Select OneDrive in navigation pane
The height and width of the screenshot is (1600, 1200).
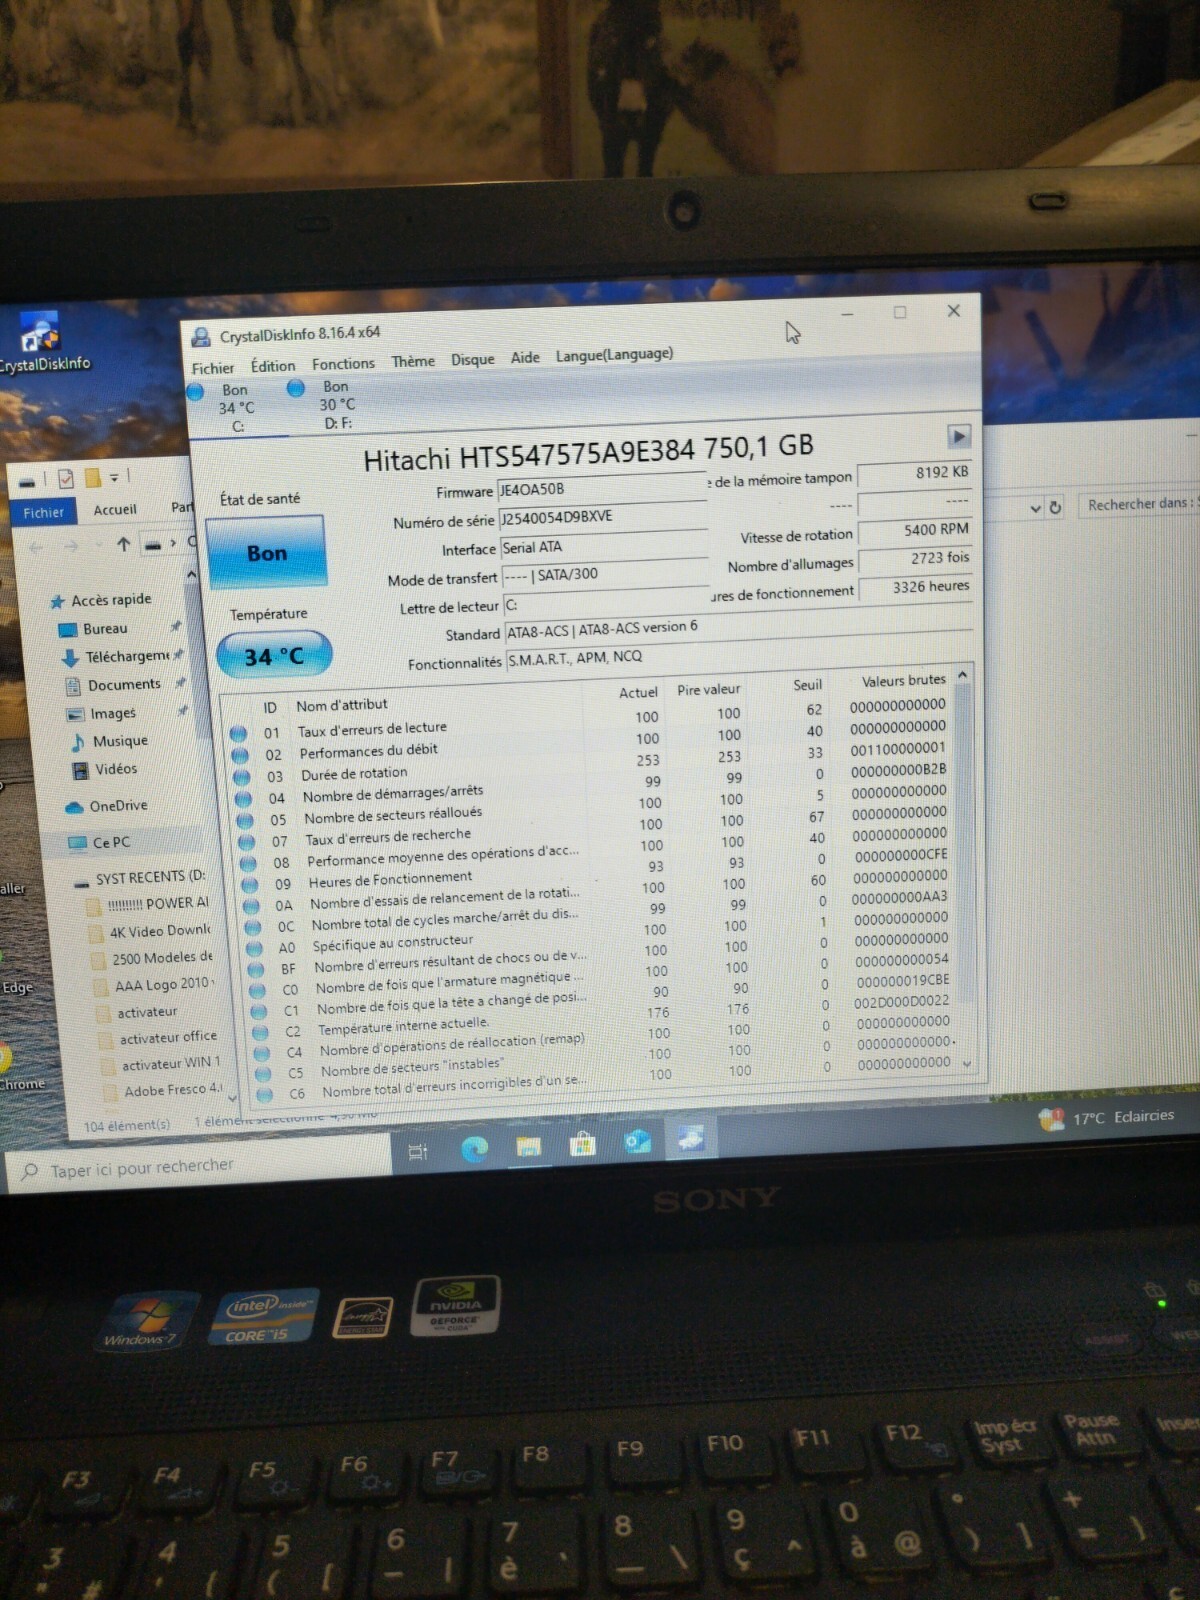[118, 806]
